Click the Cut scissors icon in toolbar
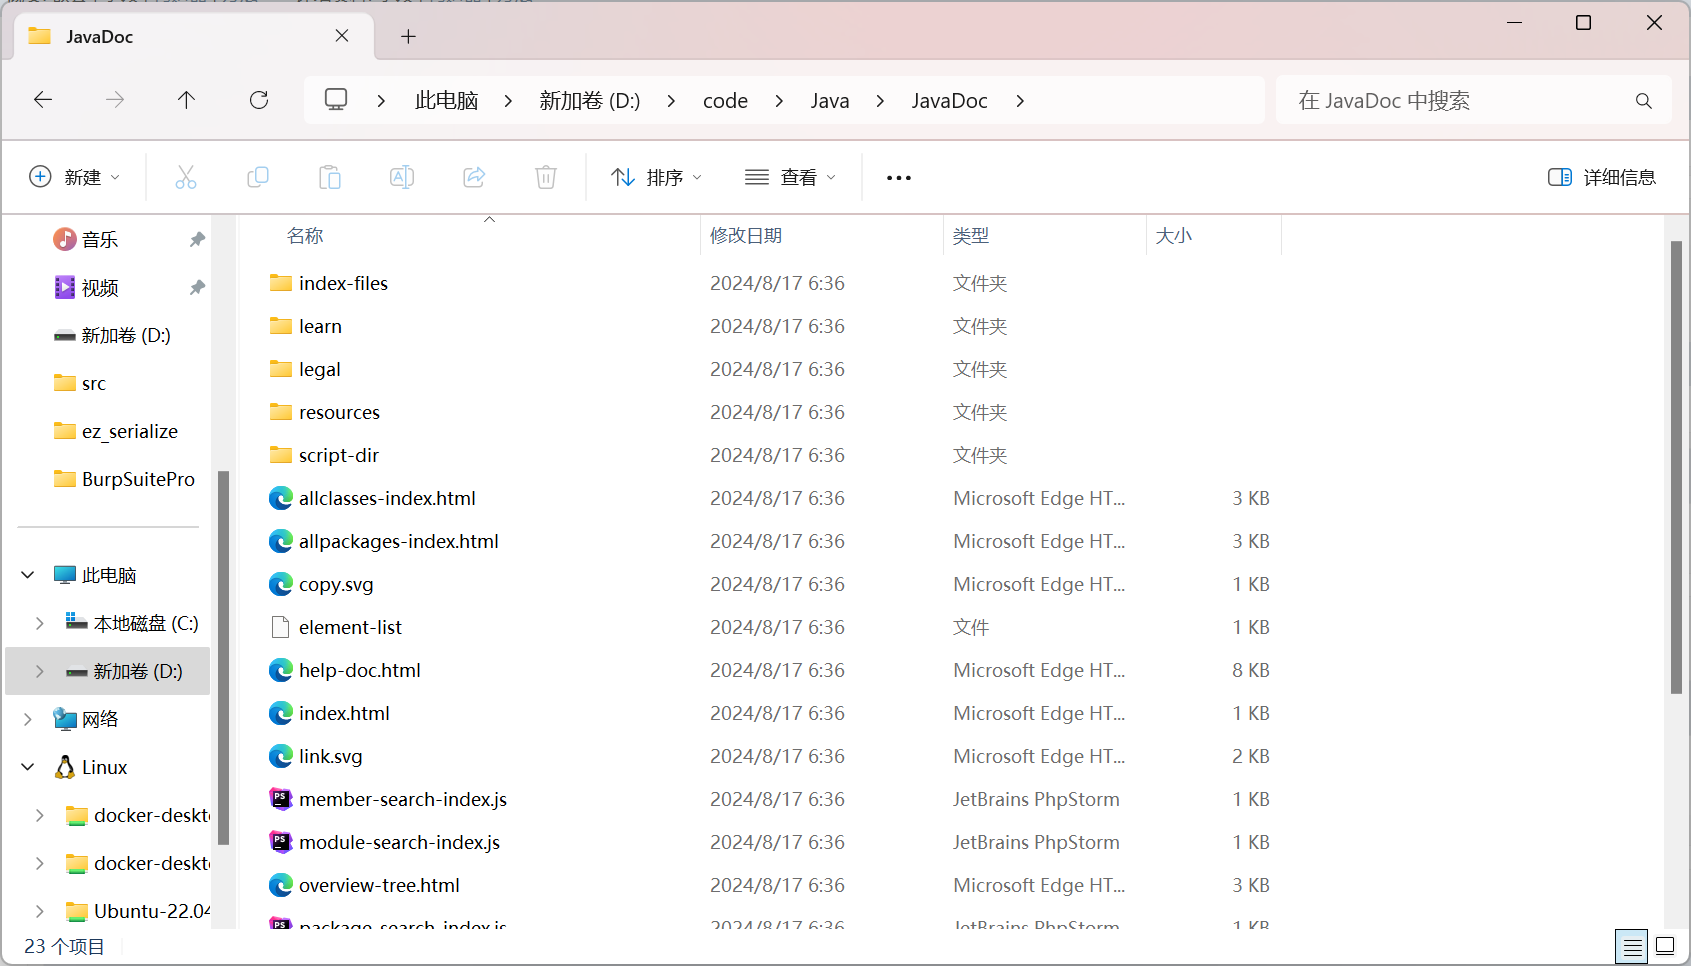 (186, 177)
